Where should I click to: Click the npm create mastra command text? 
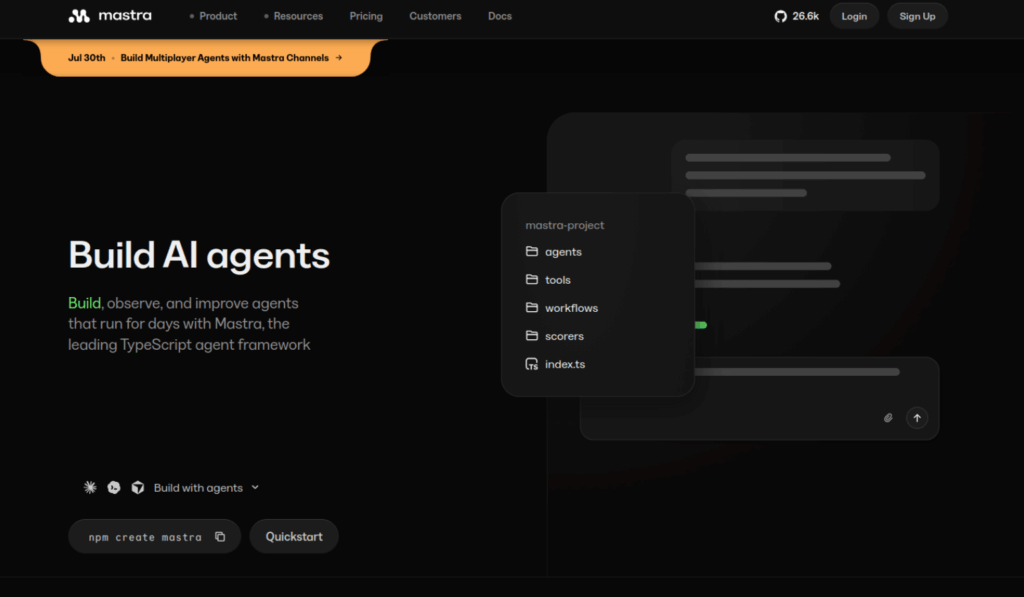pos(145,538)
